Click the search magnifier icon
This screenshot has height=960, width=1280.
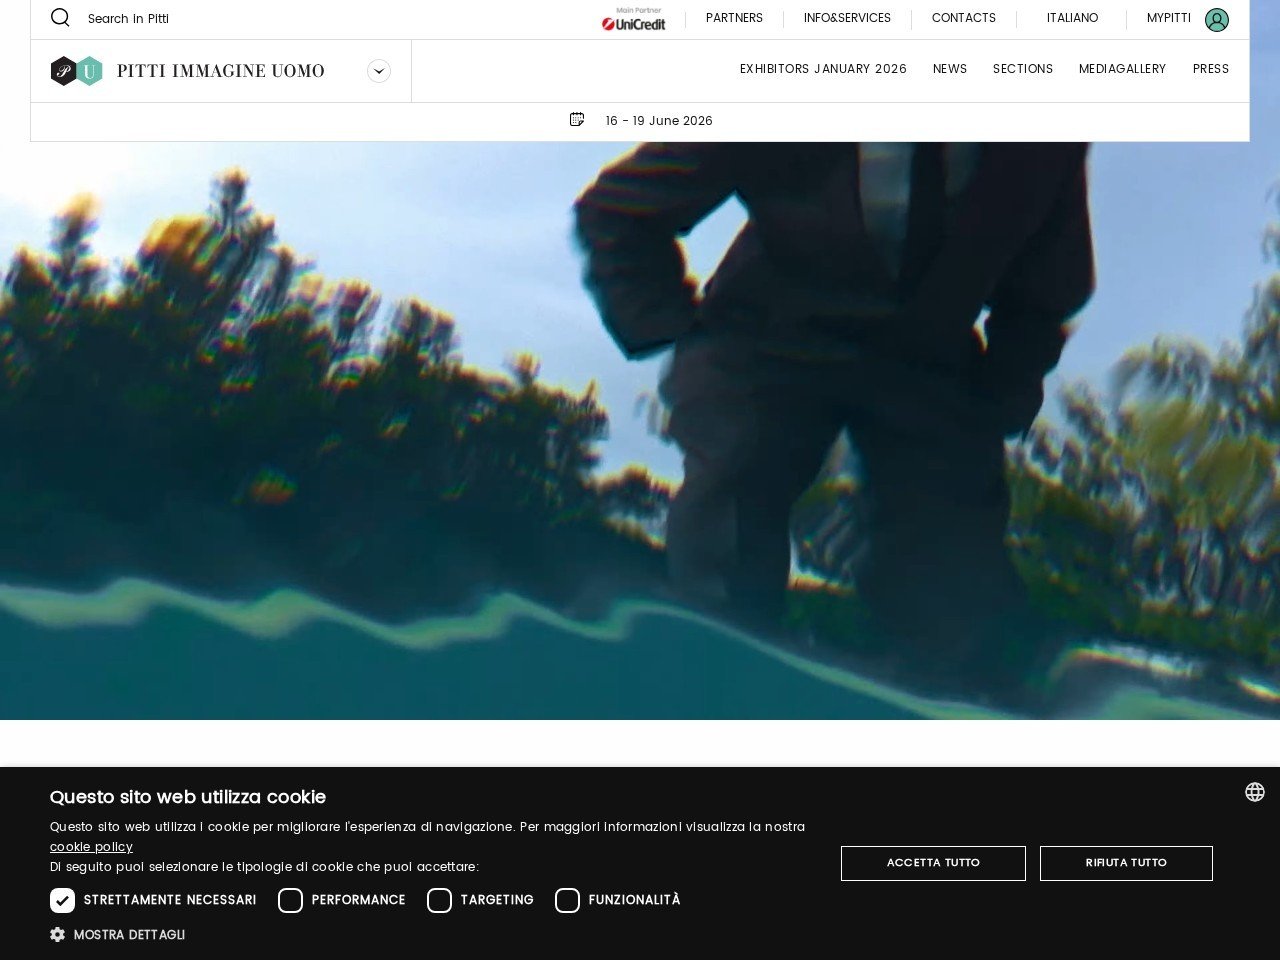60,18
